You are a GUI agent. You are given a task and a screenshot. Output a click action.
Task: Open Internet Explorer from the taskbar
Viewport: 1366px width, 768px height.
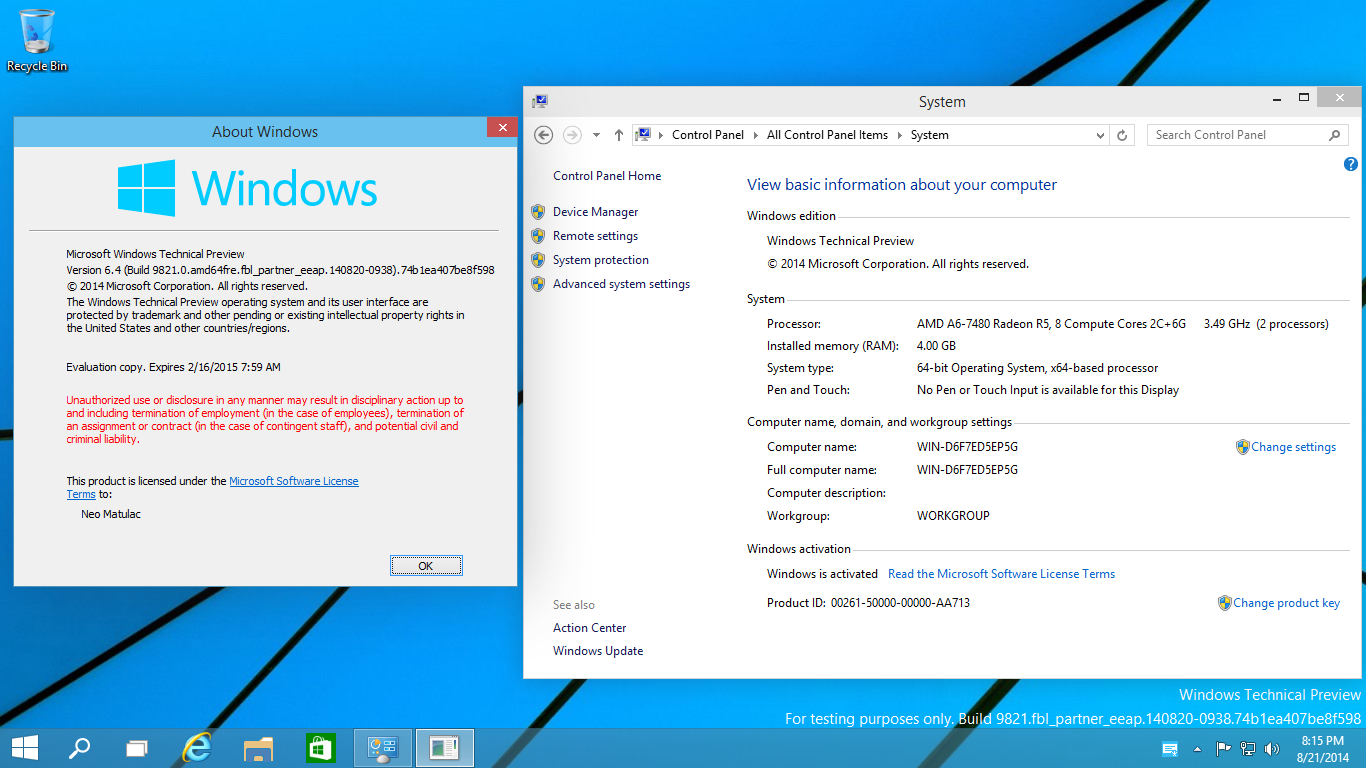click(x=196, y=747)
